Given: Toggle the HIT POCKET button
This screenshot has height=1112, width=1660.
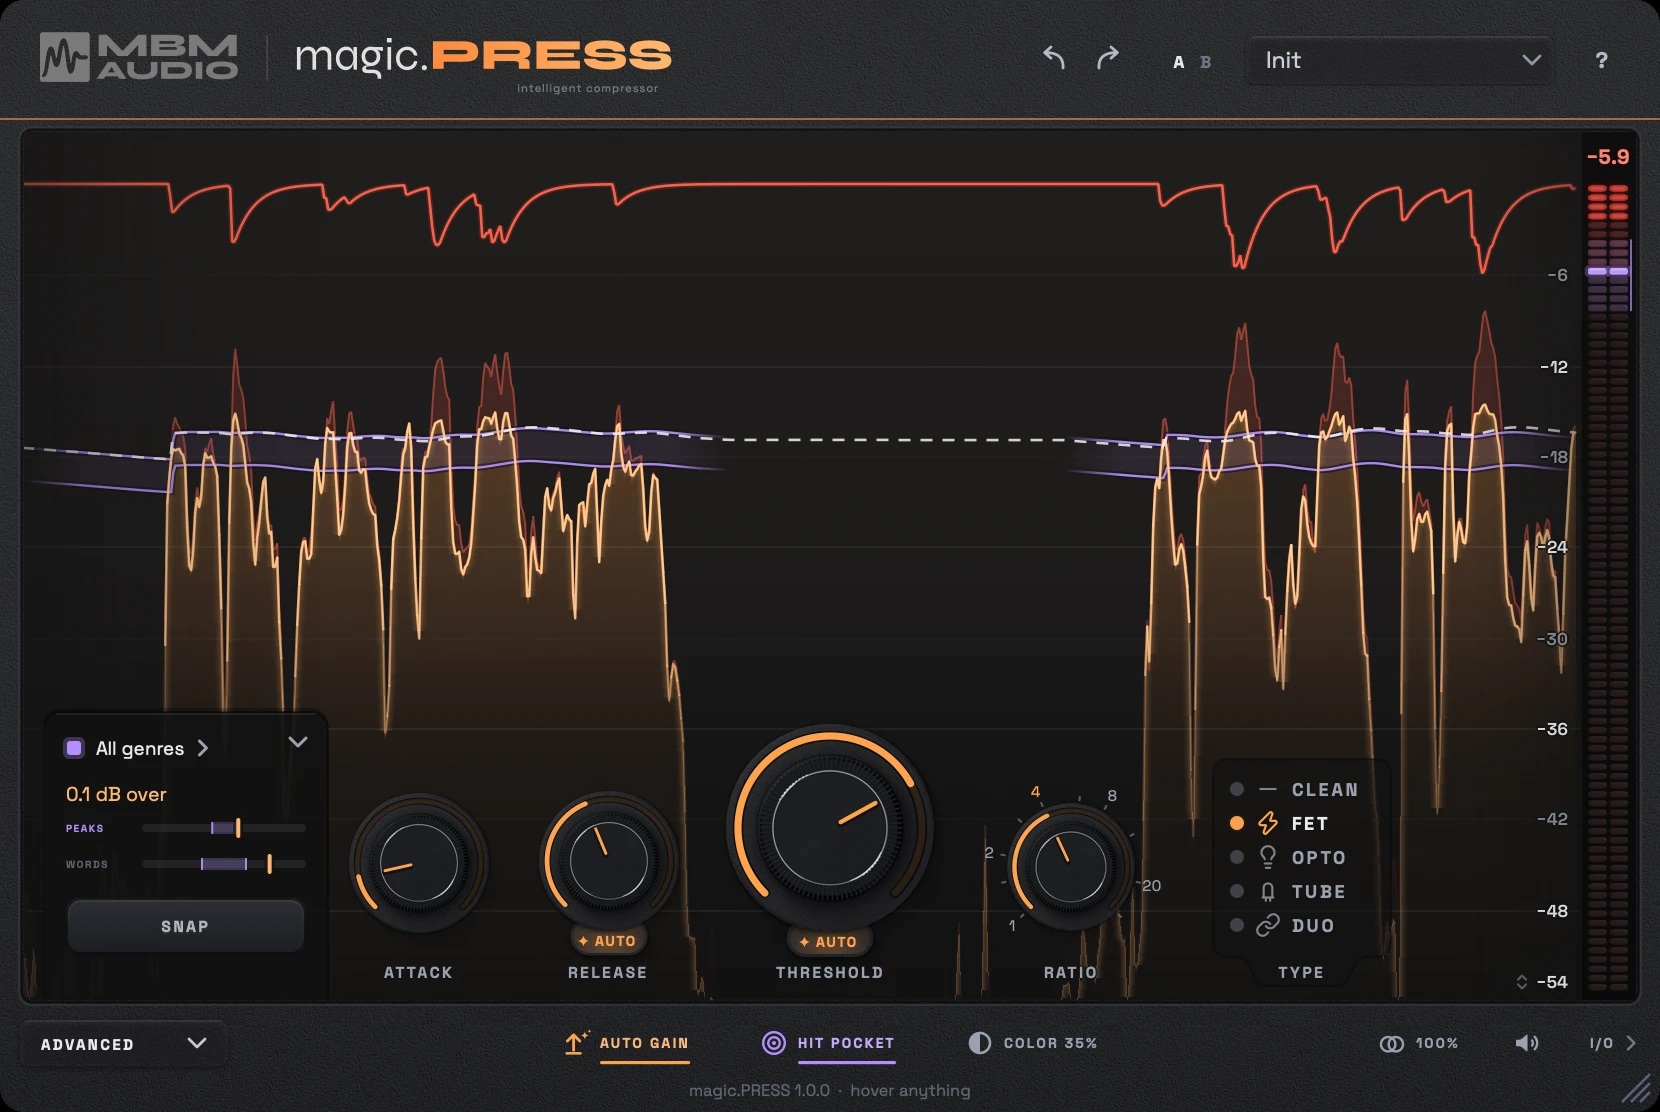Looking at the screenshot, I should pyautogui.click(x=828, y=1043).
